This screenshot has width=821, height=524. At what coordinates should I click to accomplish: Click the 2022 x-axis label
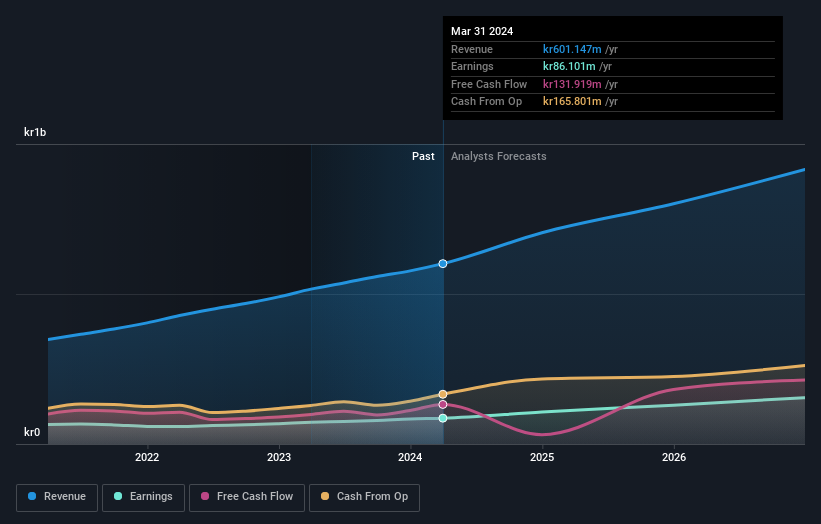coord(147,458)
